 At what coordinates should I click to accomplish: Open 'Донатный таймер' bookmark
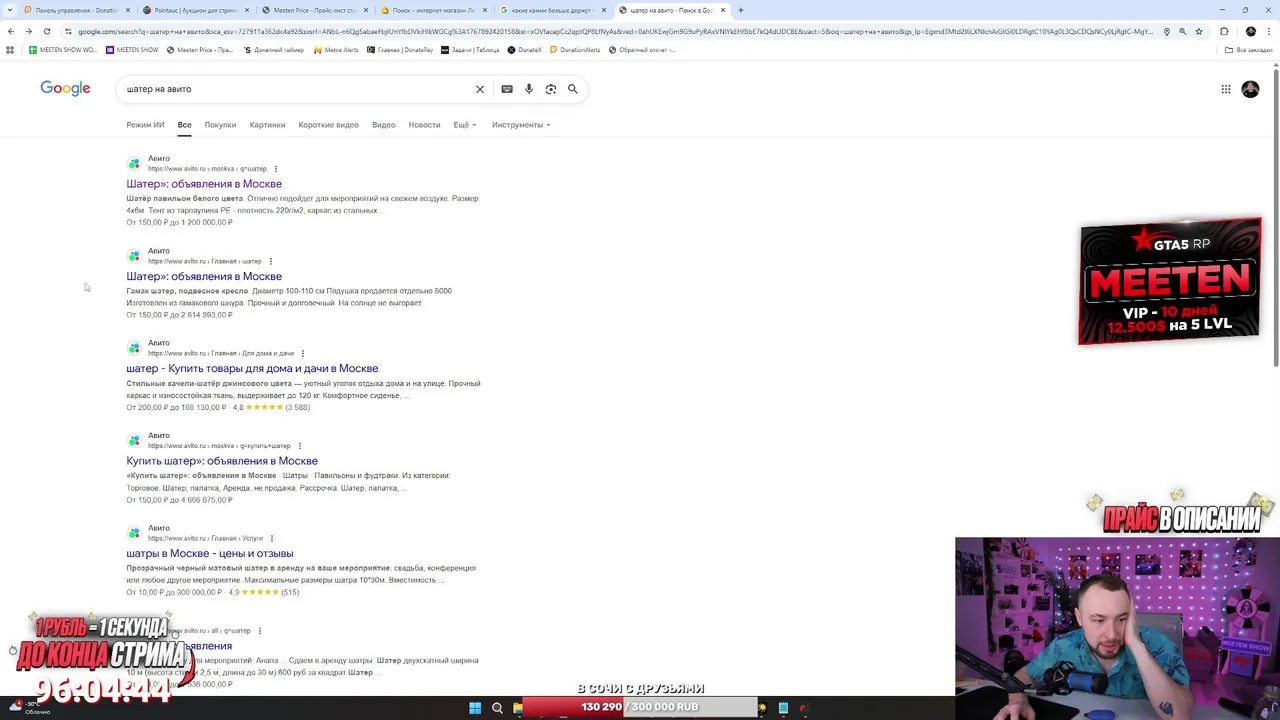273,50
